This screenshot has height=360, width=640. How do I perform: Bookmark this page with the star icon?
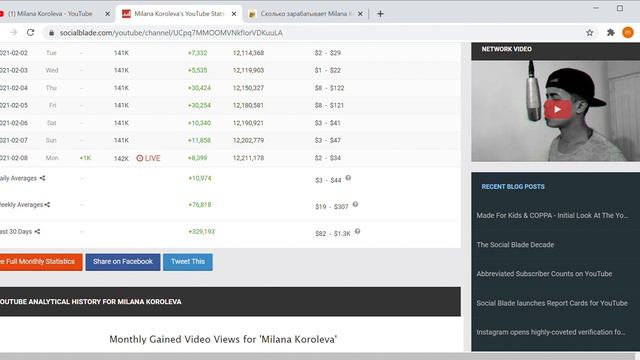[589, 33]
